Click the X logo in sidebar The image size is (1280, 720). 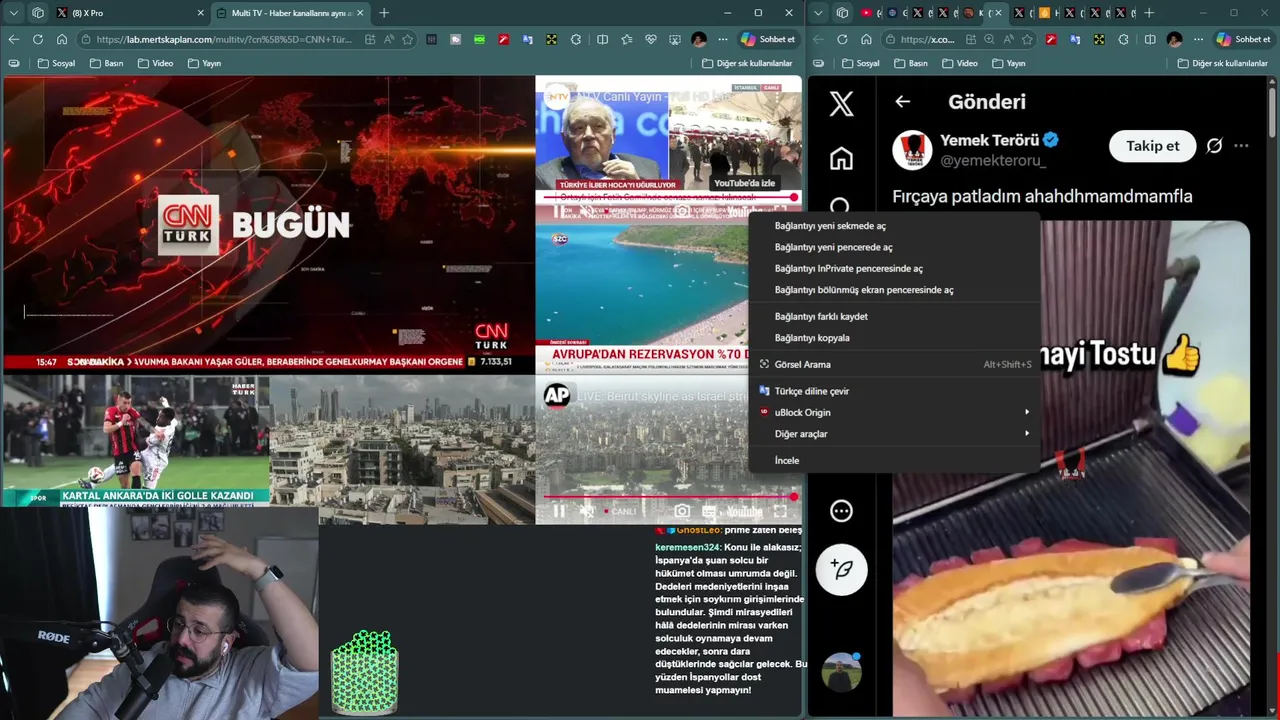[x=842, y=104]
